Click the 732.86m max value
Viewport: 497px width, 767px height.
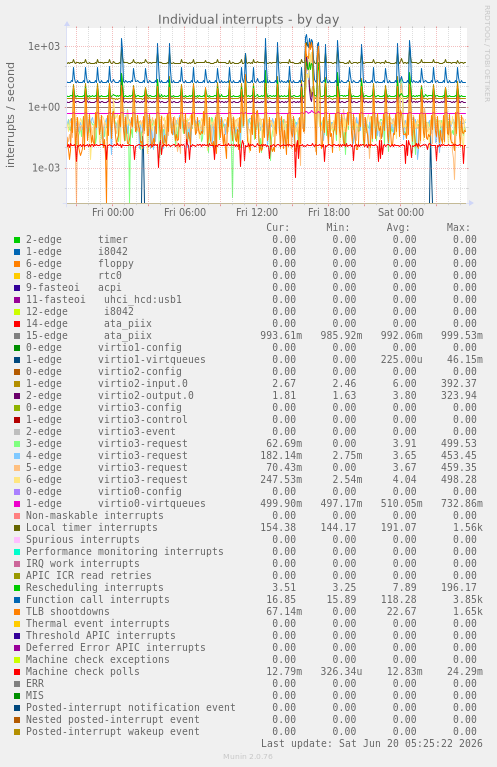point(462,504)
